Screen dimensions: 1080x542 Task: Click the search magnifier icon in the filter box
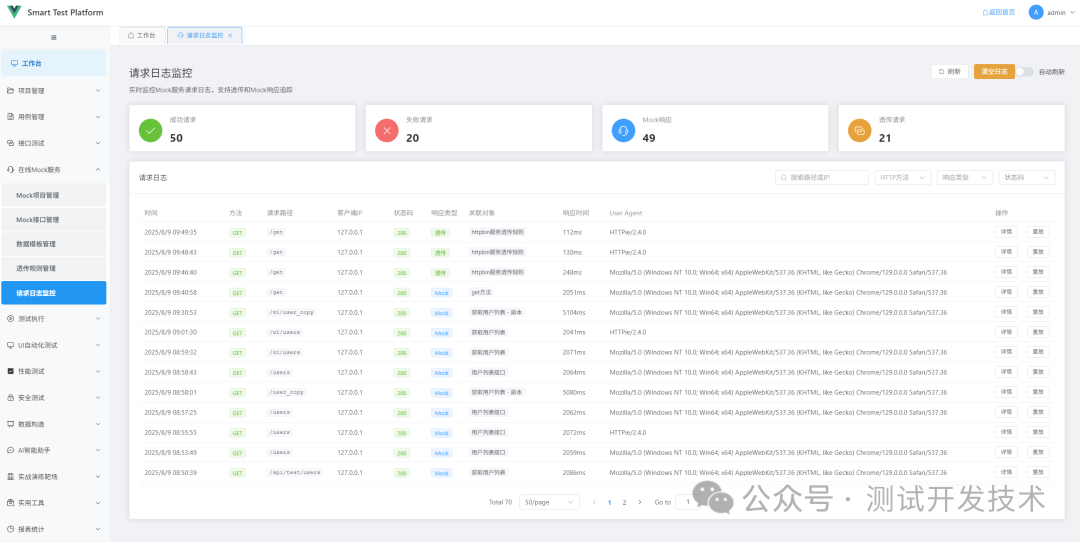coord(785,178)
